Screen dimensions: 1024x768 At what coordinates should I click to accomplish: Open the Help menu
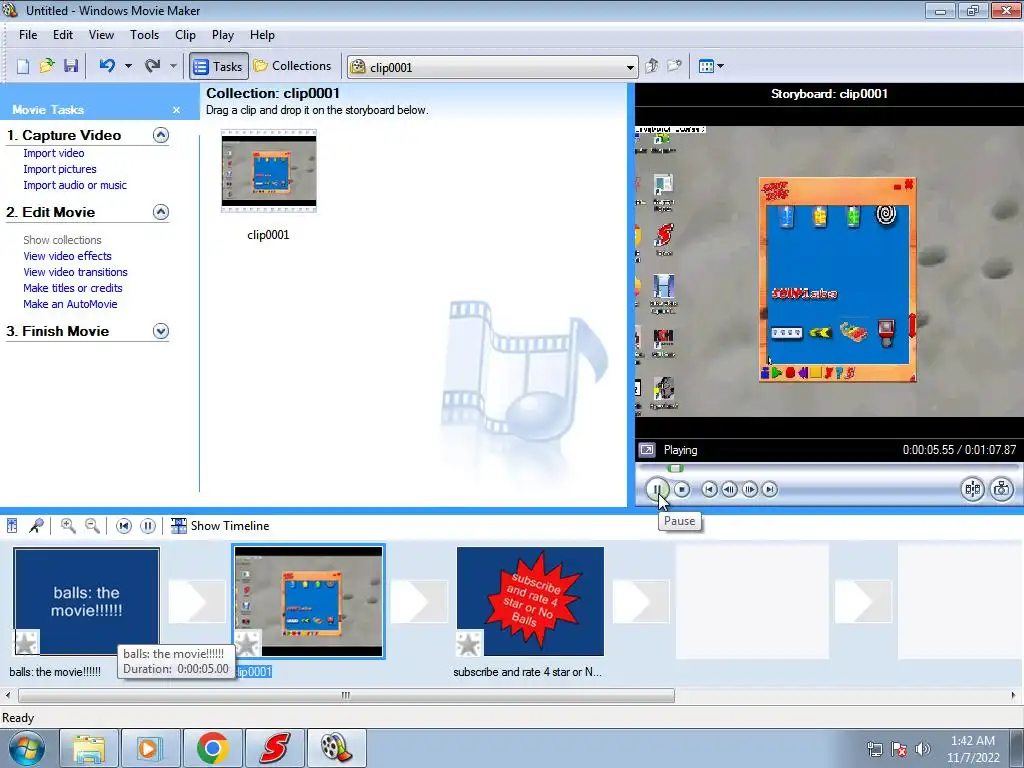pyautogui.click(x=262, y=35)
